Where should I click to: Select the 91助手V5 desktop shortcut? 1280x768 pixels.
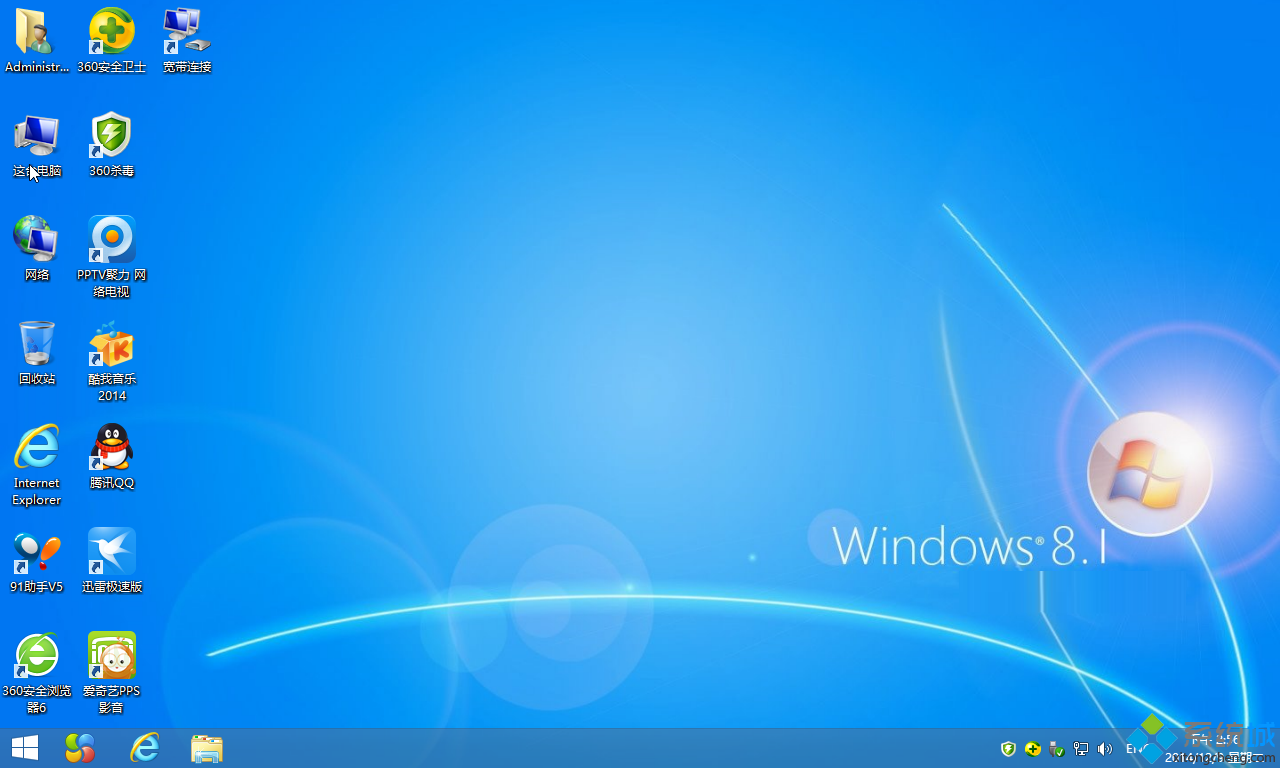pos(37,561)
